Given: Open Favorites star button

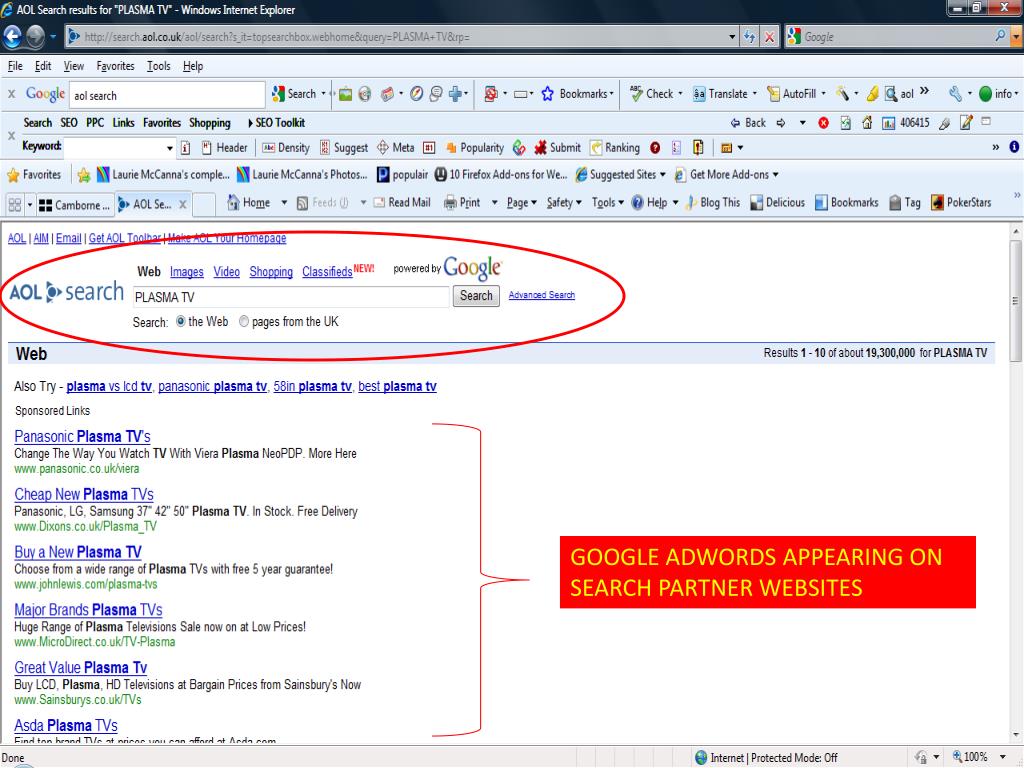Looking at the screenshot, I should (34, 174).
